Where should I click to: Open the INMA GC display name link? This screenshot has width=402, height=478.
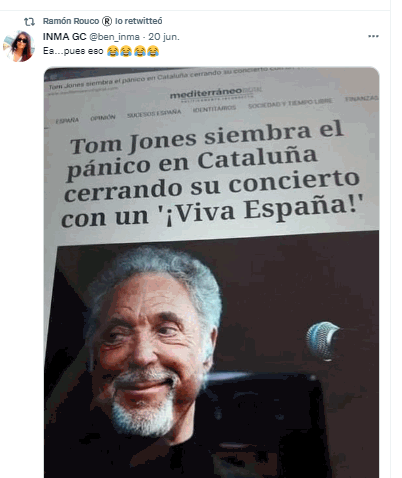point(64,37)
